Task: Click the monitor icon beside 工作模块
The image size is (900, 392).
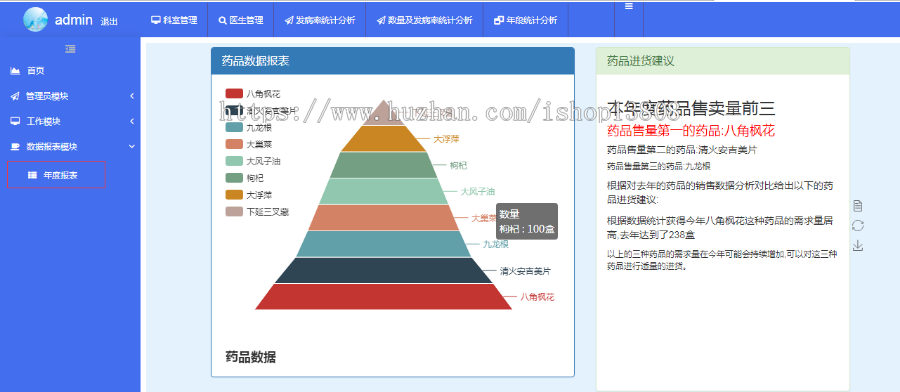Action: coord(15,121)
